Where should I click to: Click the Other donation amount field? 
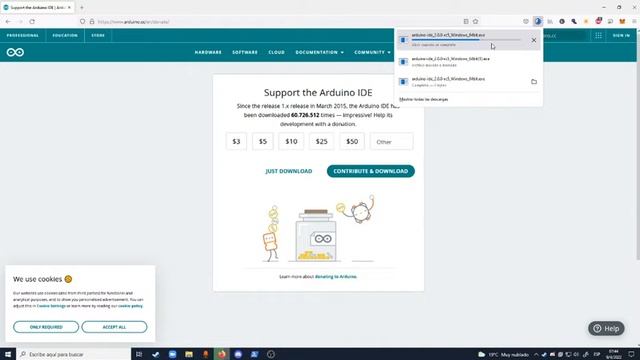[x=391, y=142]
